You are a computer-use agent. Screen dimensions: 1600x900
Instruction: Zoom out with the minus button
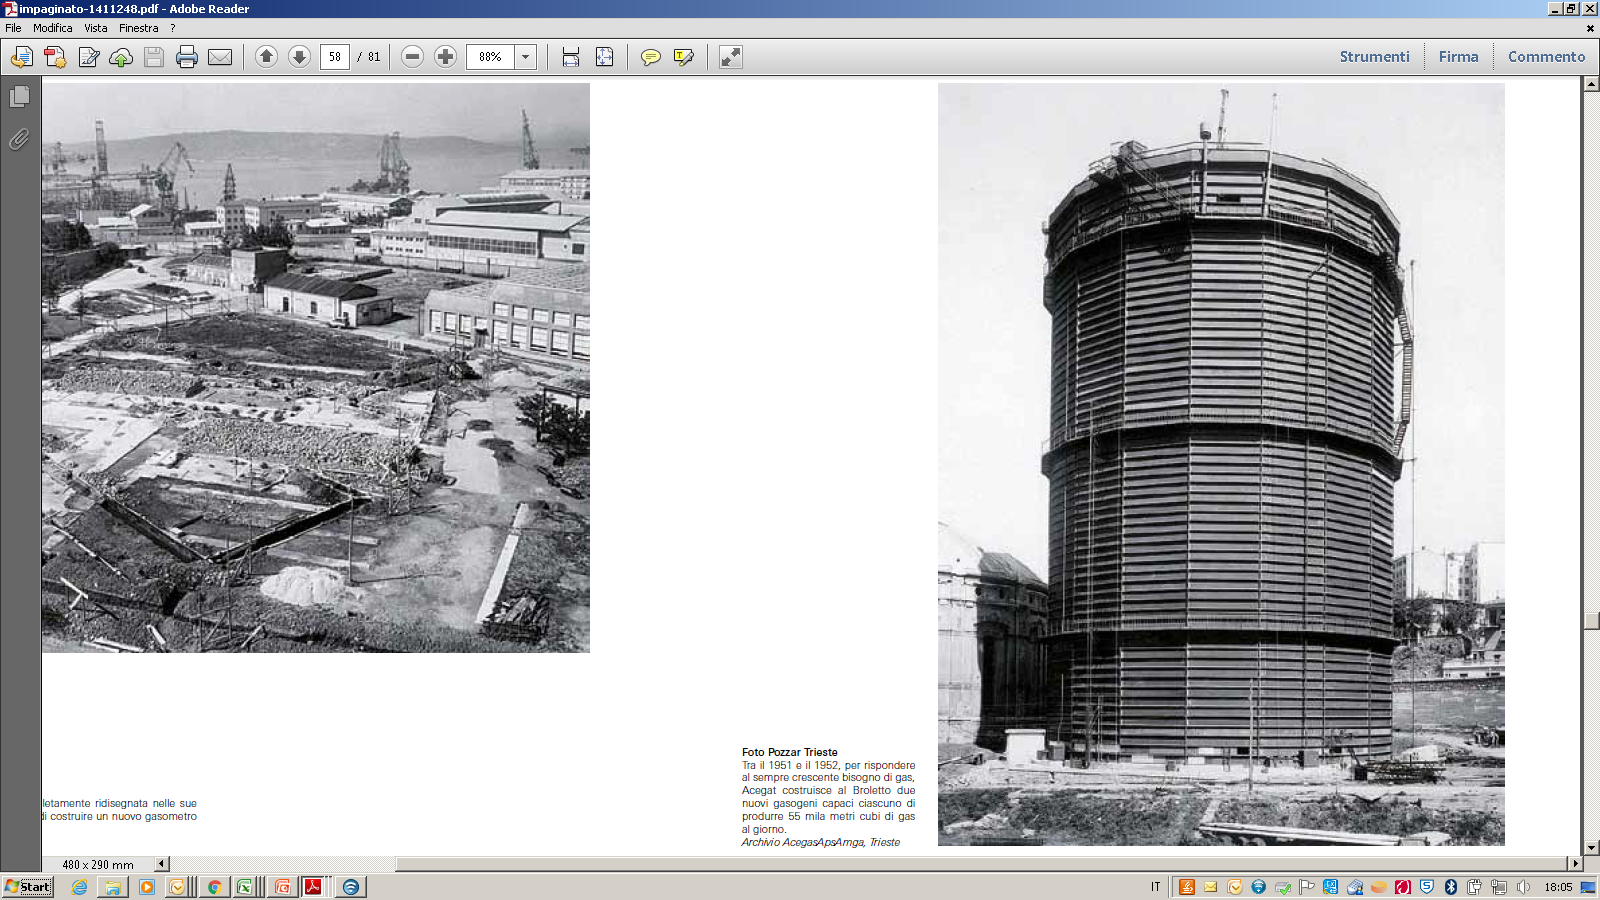(412, 57)
